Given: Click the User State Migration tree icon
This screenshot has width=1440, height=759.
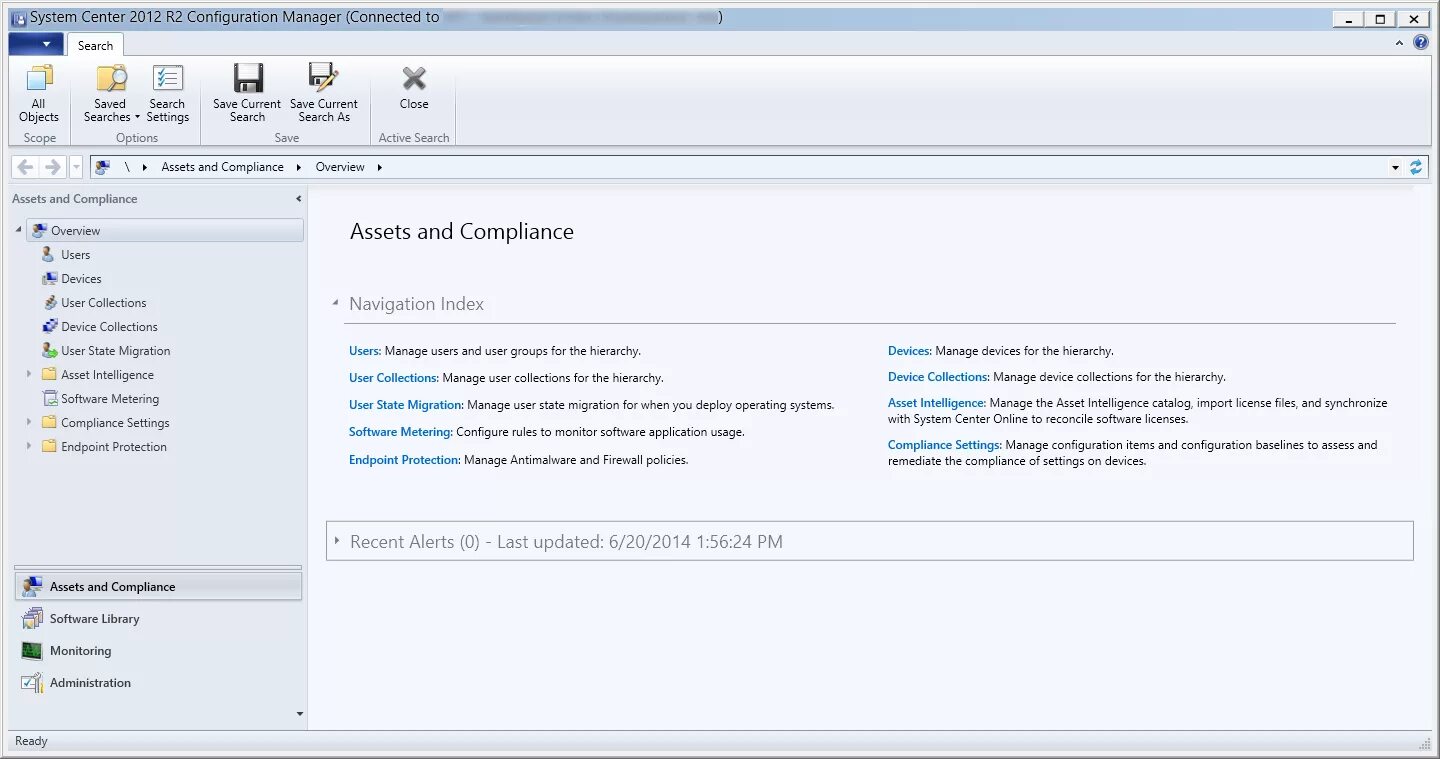Looking at the screenshot, I should [49, 351].
